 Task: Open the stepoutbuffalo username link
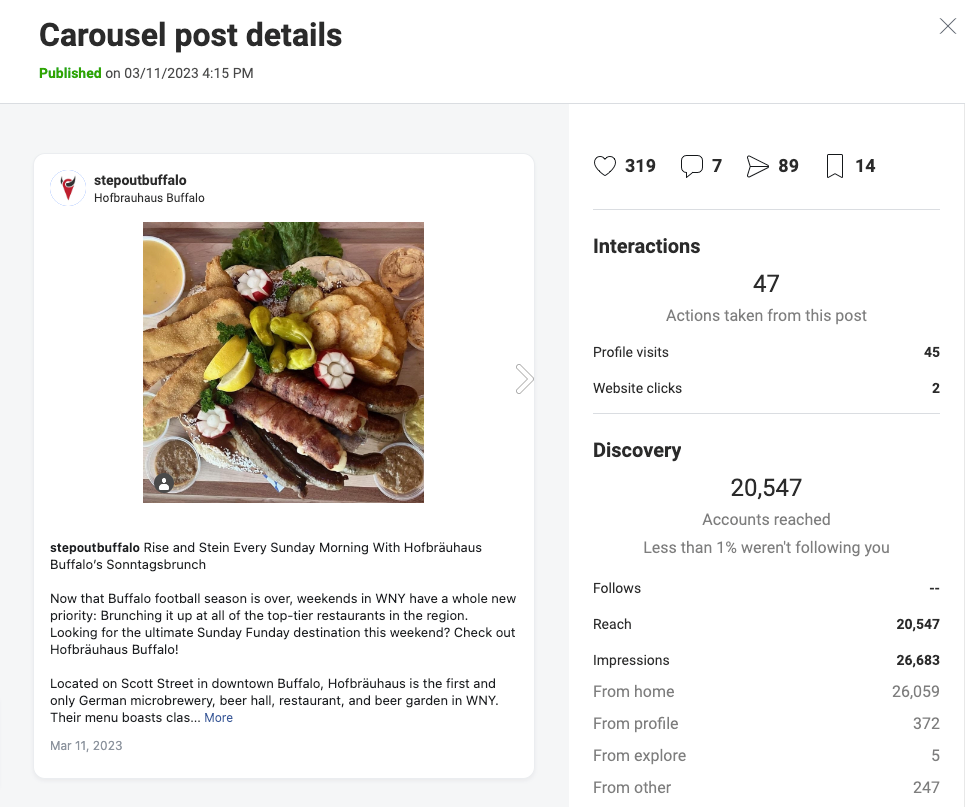pos(140,180)
